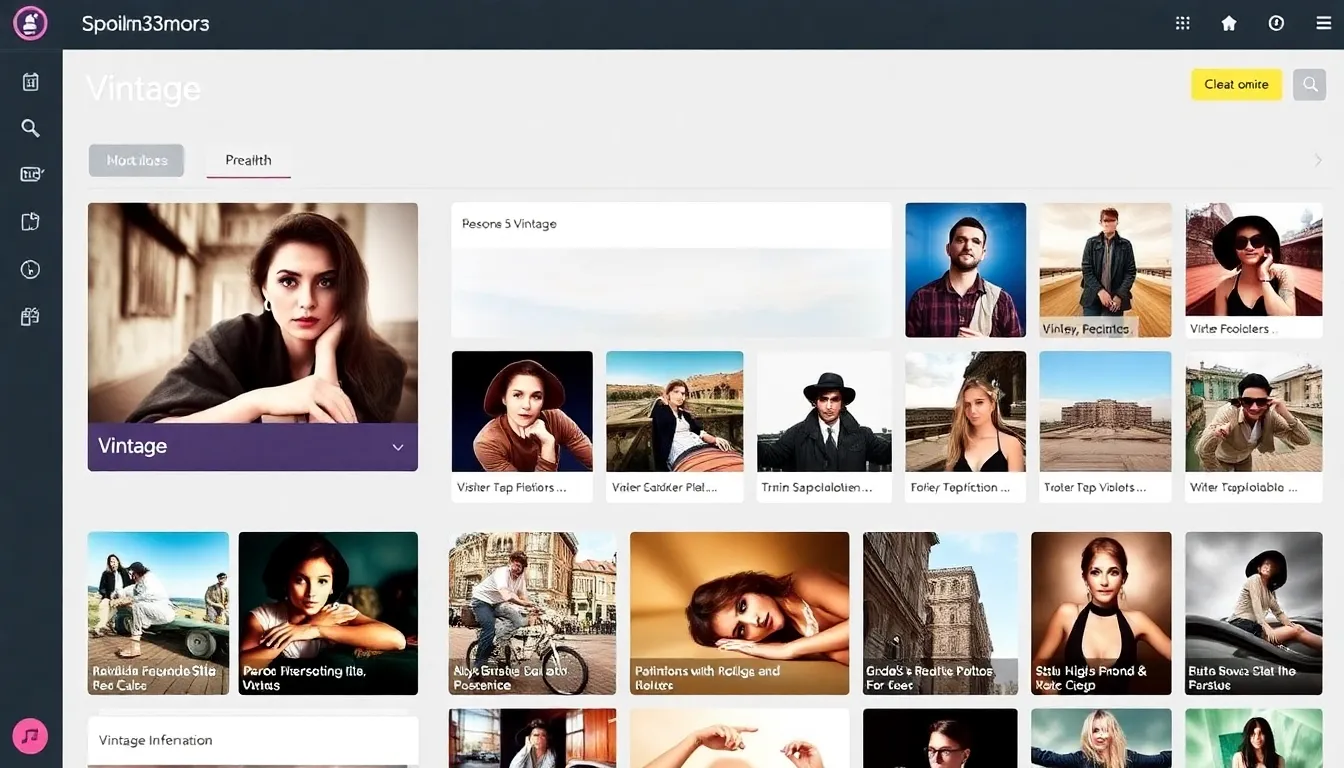
Task: Open the hamburger menu icon
Action: 1323,24
